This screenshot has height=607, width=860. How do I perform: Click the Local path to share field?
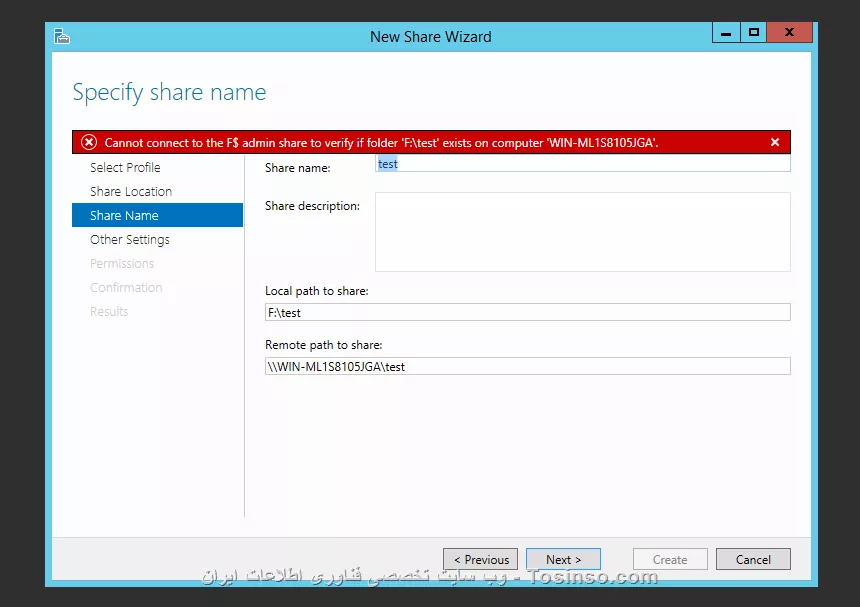click(x=528, y=313)
